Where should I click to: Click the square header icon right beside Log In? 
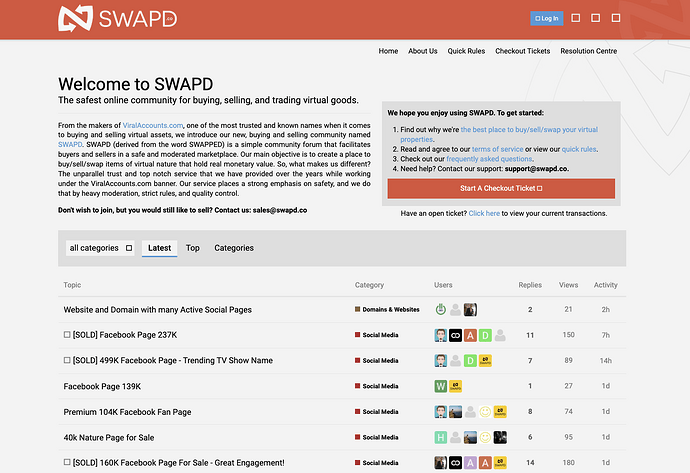tap(575, 18)
